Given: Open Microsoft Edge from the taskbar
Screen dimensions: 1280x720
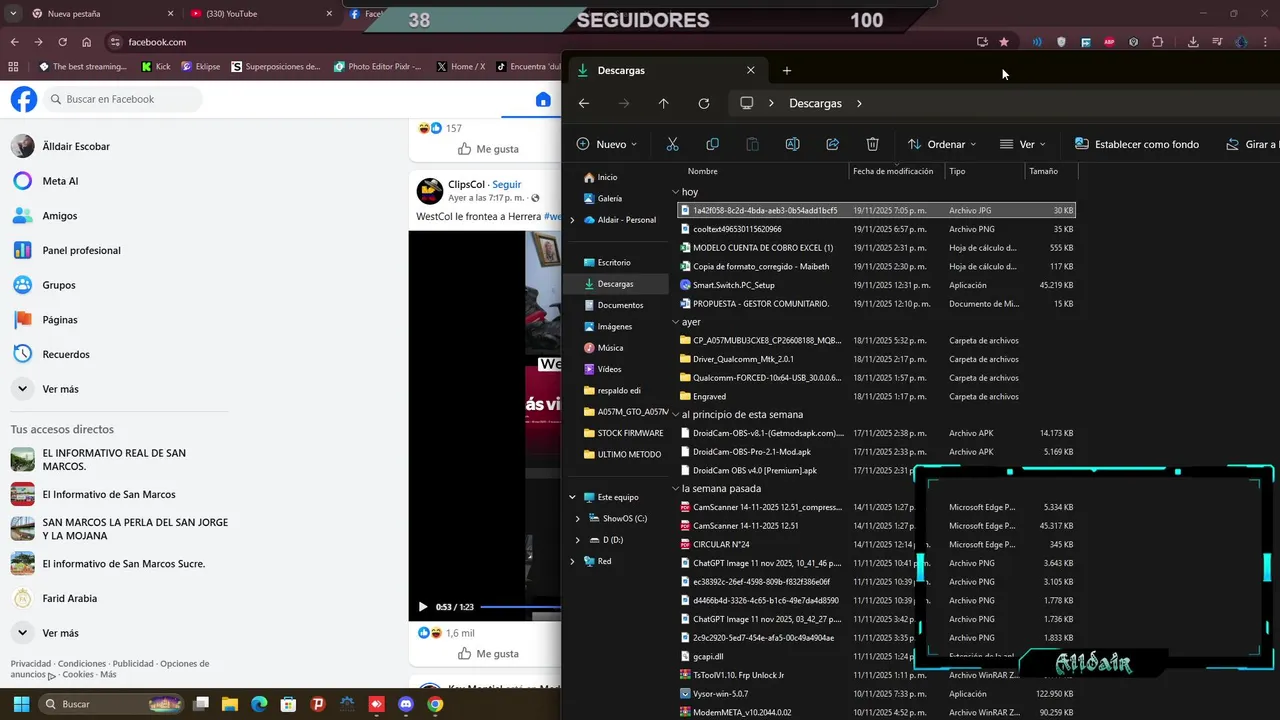Looking at the screenshot, I should (259, 704).
